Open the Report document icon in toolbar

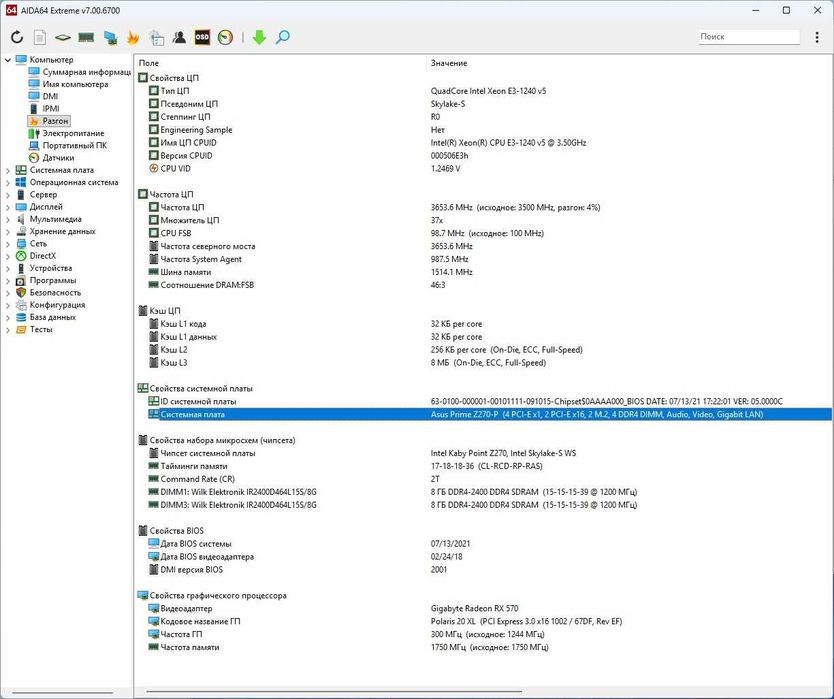[39, 37]
